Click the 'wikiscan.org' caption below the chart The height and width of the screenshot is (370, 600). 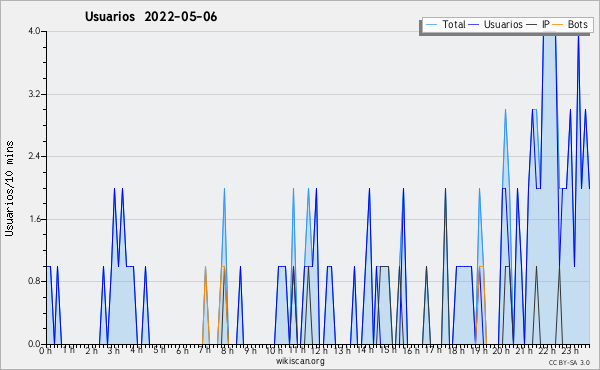pos(300,361)
